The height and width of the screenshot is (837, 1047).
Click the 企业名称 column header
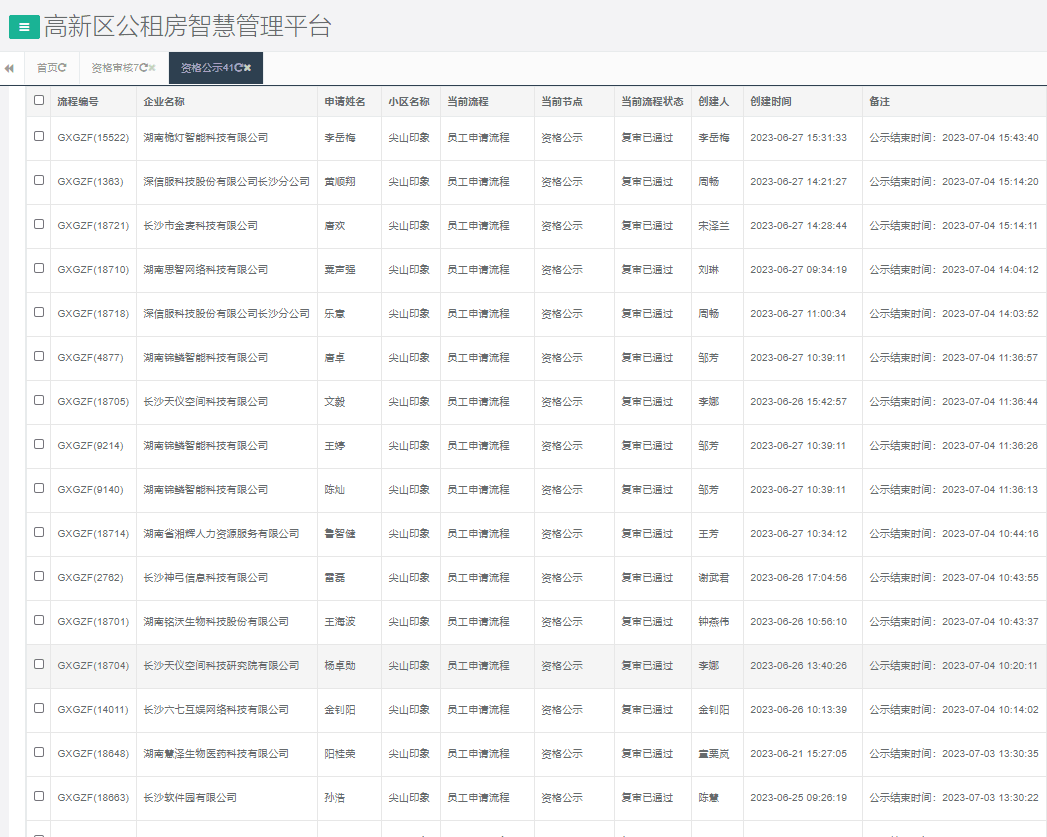pyautogui.click(x=164, y=102)
